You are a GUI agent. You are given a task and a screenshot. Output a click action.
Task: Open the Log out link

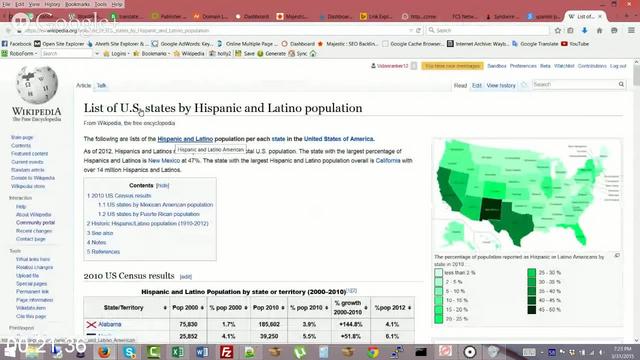coord(618,66)
